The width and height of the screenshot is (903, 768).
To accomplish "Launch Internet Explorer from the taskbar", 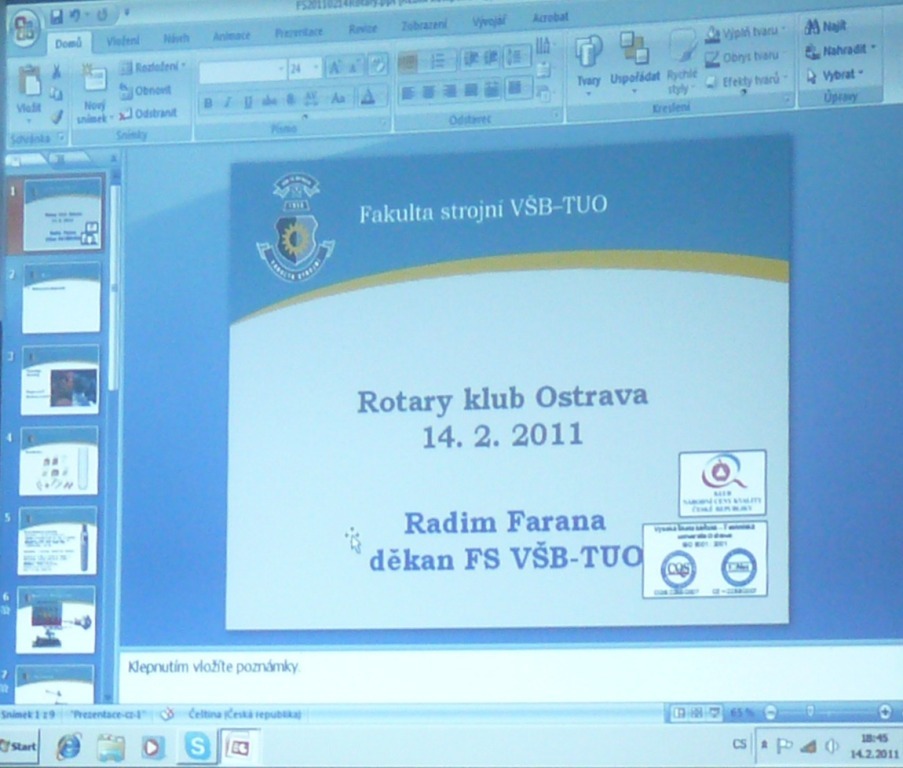I will point(69,746).
